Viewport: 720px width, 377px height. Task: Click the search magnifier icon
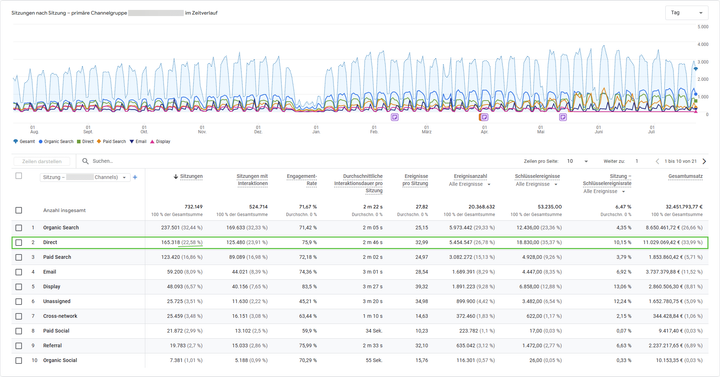[85, 161]
